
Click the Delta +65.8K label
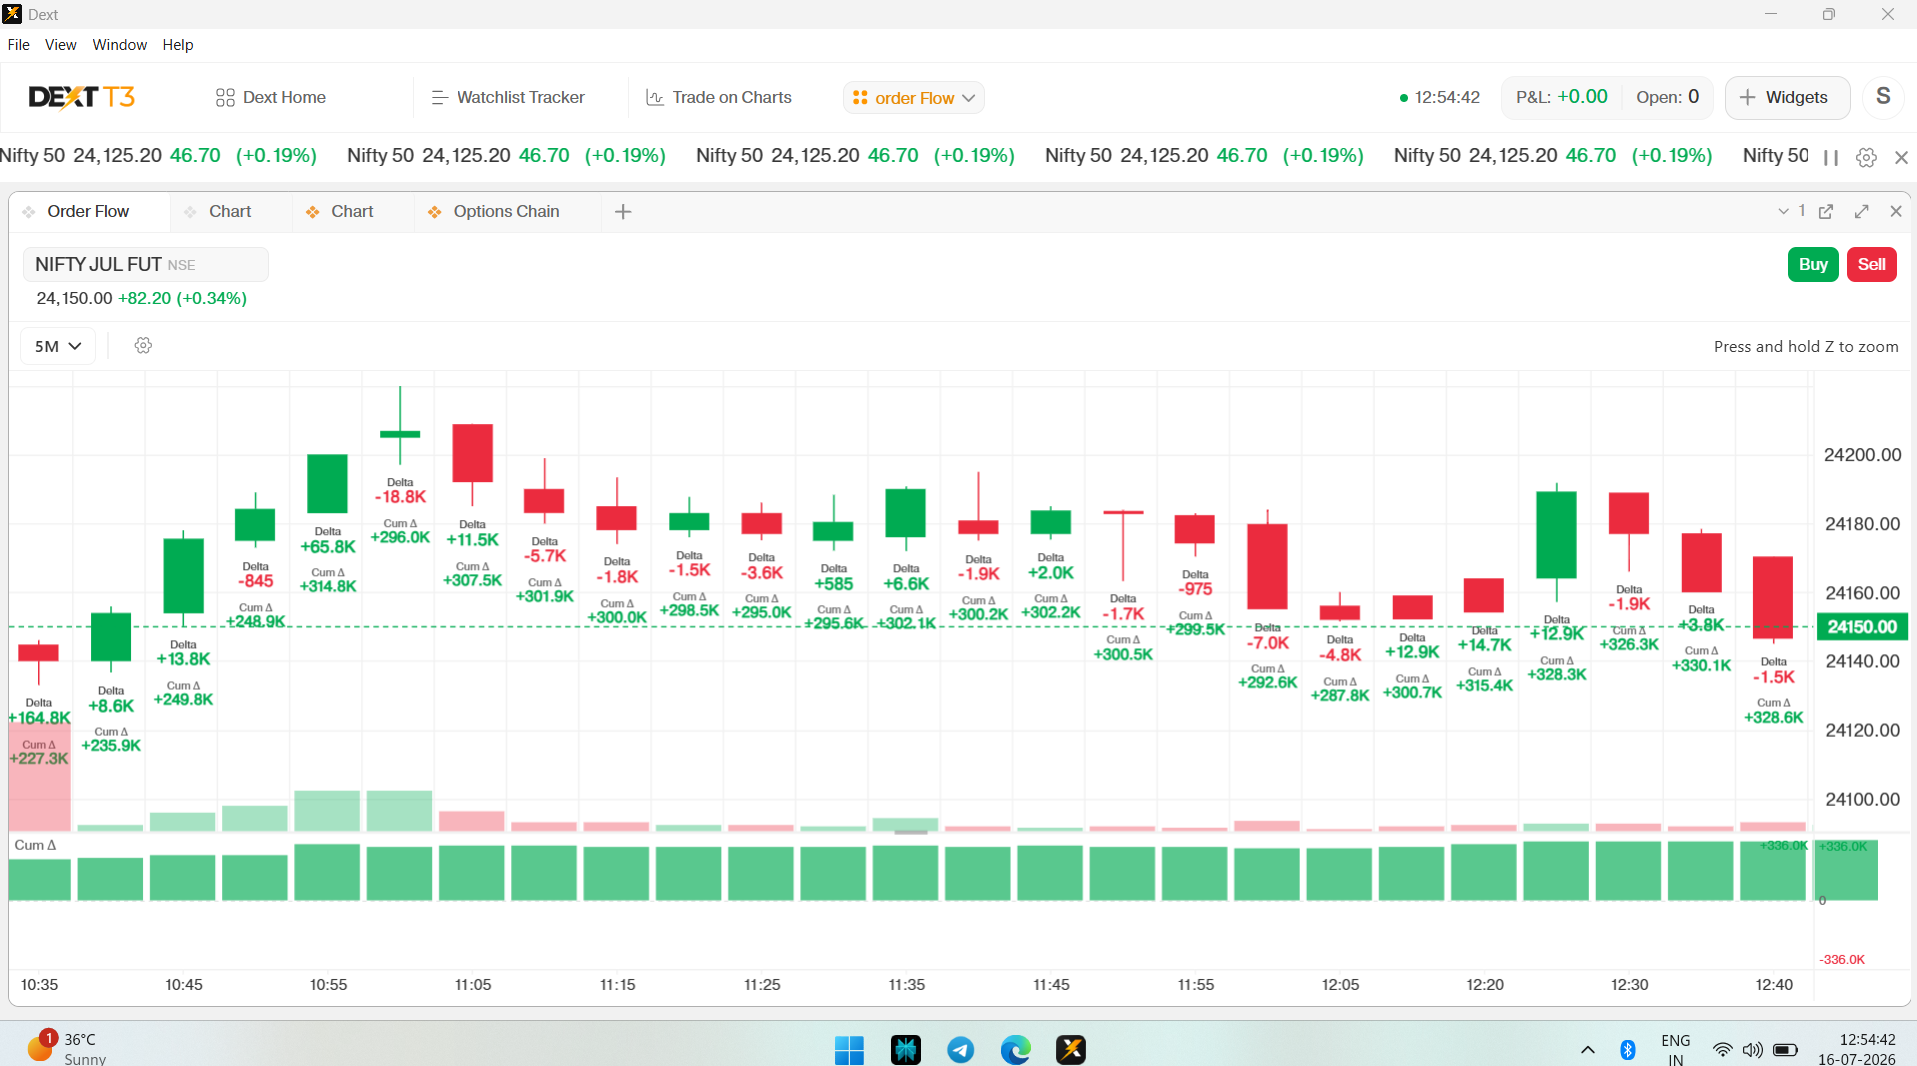click(328, 540)
